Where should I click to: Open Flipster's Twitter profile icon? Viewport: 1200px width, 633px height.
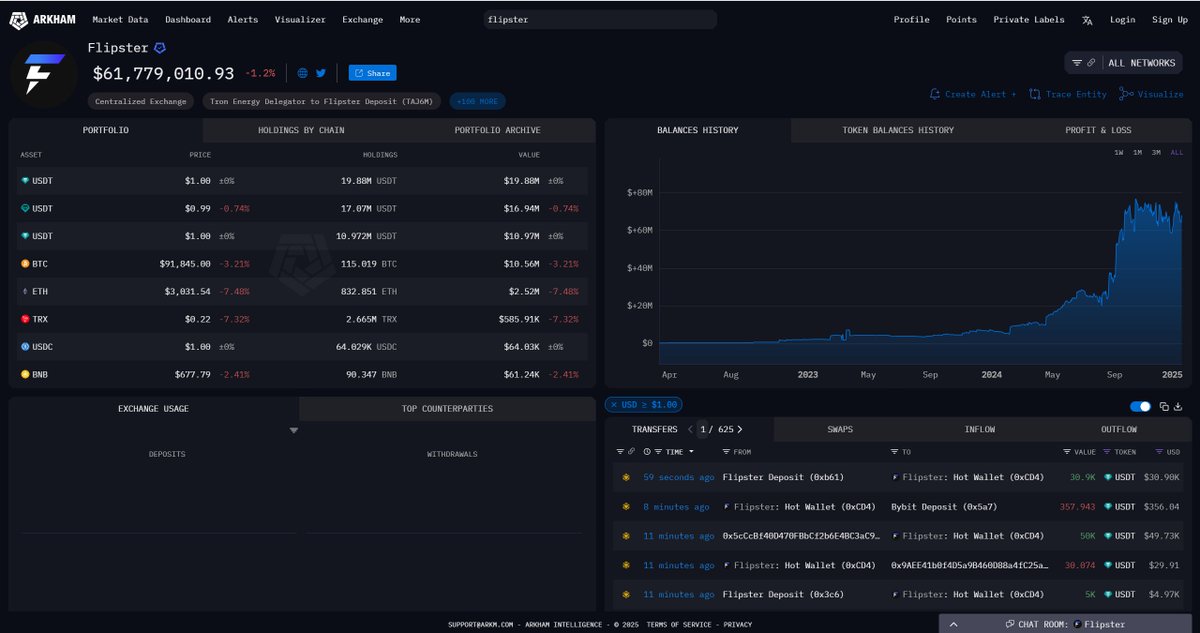321,73
